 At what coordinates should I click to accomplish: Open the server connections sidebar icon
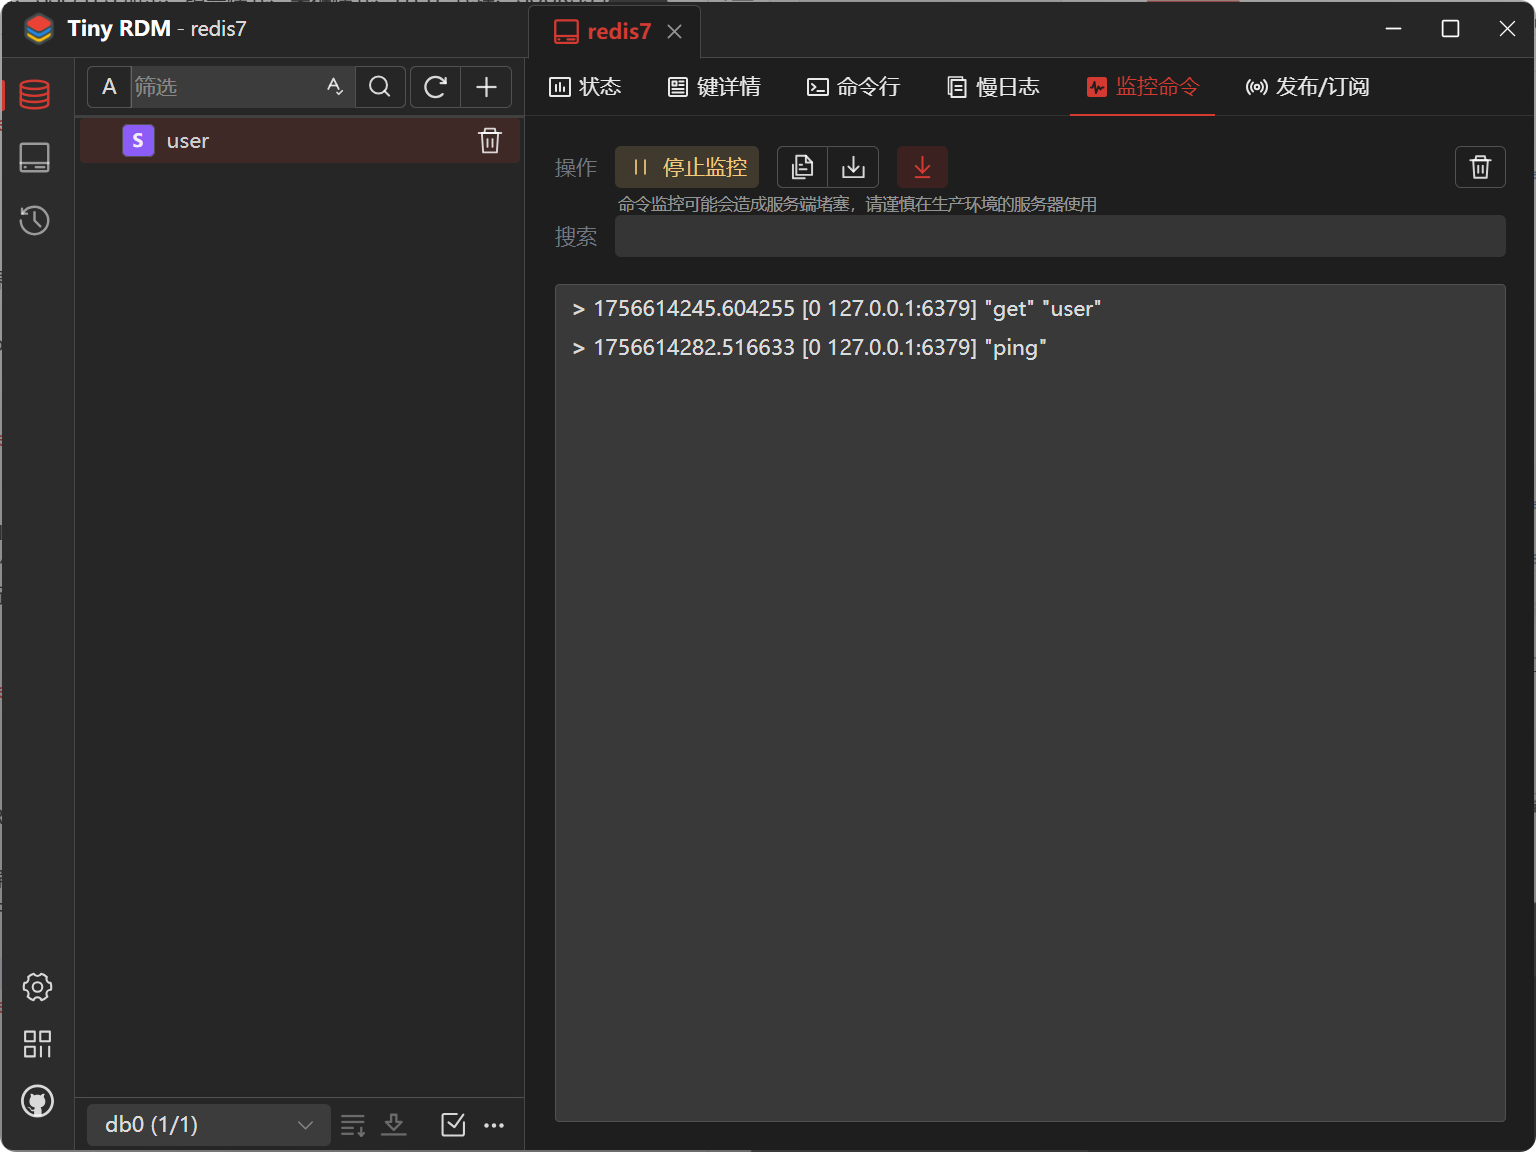pos(35,157)
